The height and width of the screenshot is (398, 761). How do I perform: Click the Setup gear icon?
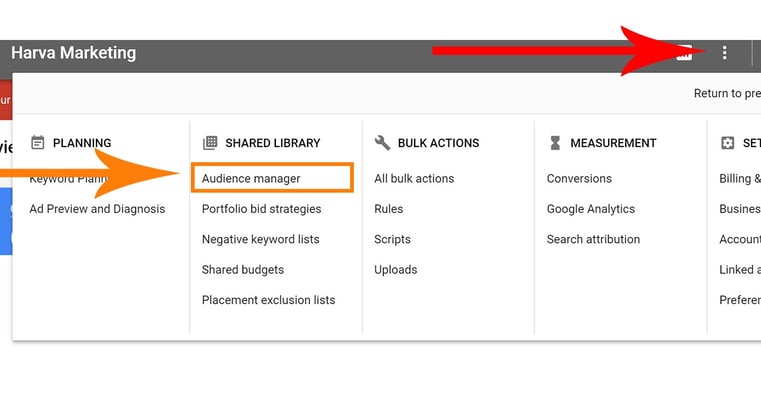click(x=728, y=143)
